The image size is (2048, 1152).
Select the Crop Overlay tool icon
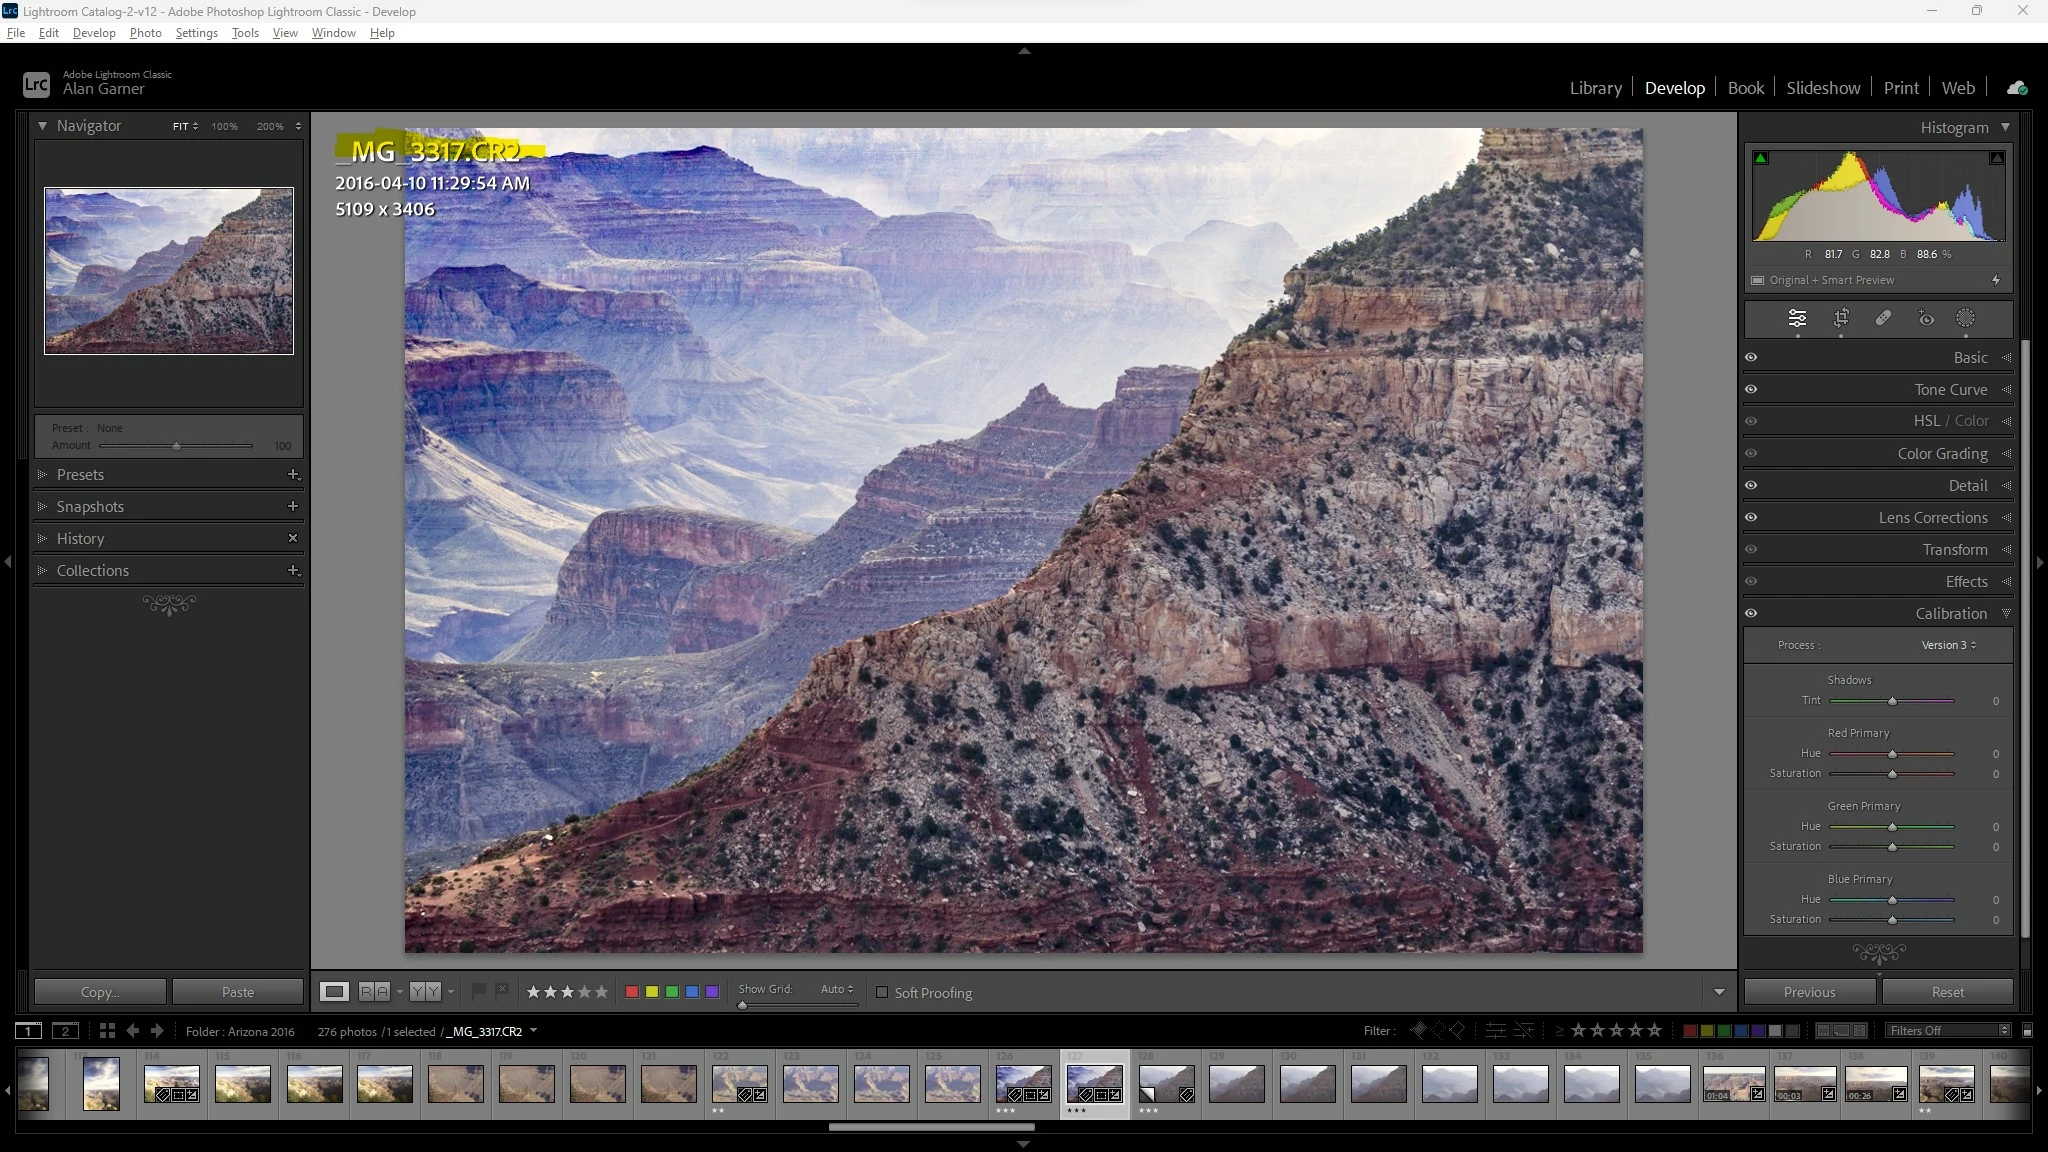point(1841,318)
